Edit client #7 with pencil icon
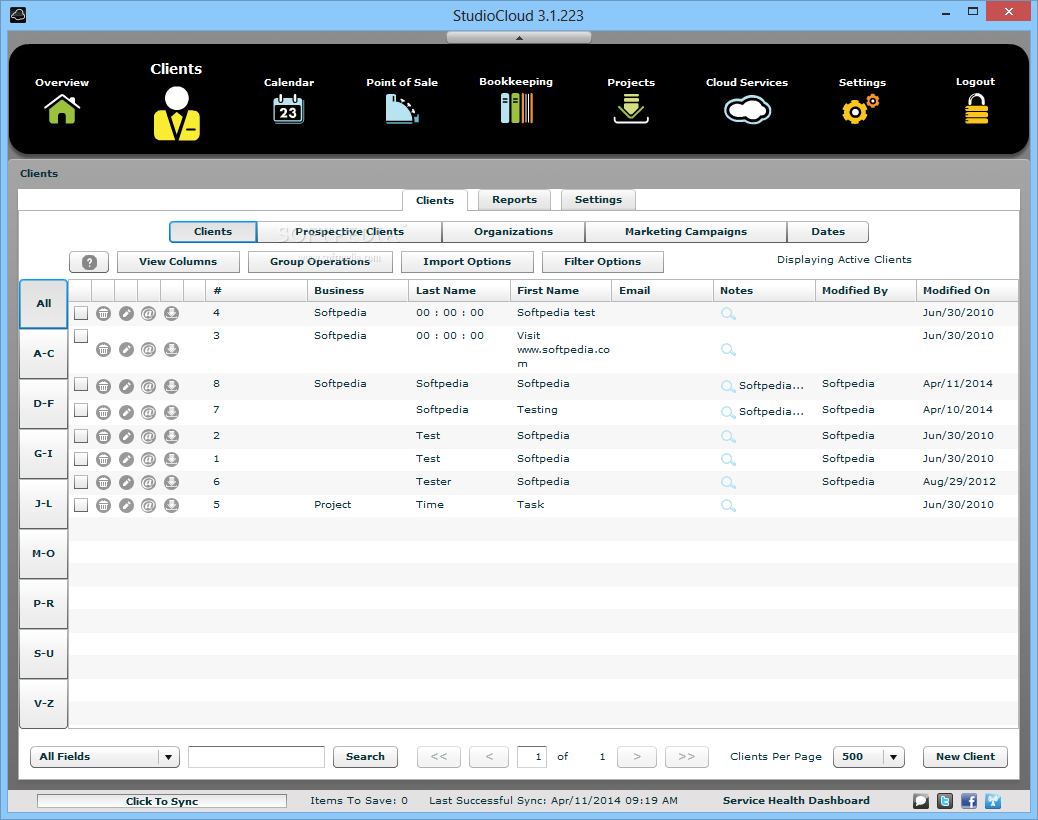 click(x=126, y=412)
